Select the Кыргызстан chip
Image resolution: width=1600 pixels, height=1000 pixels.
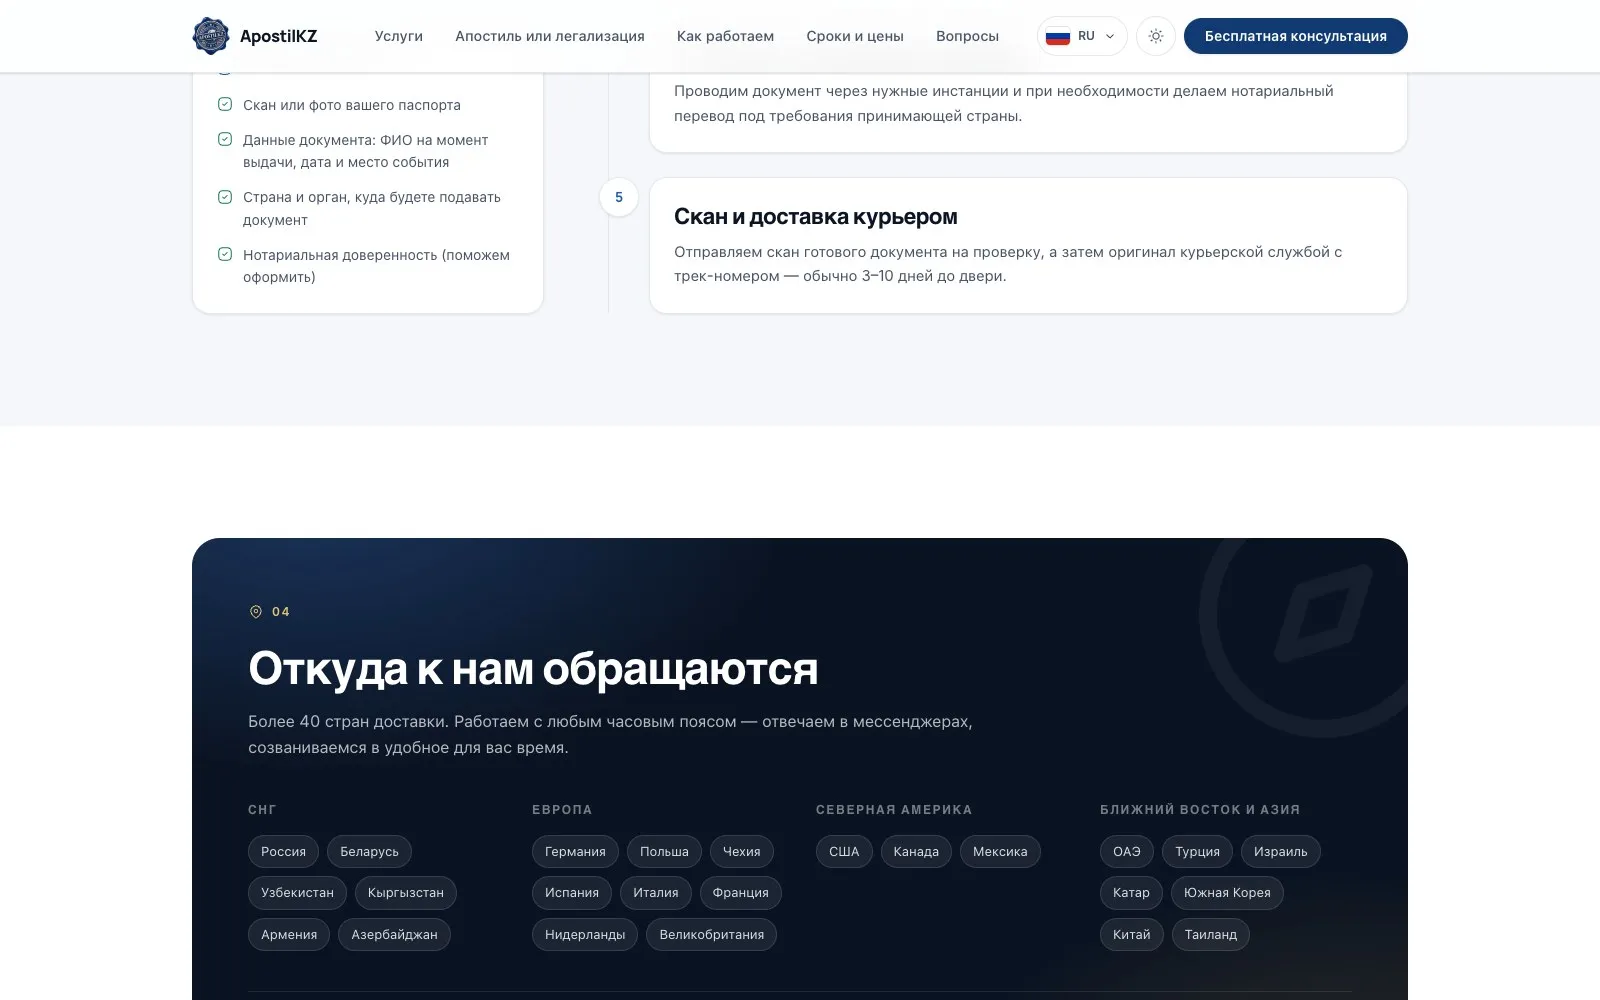click(406, 893)
